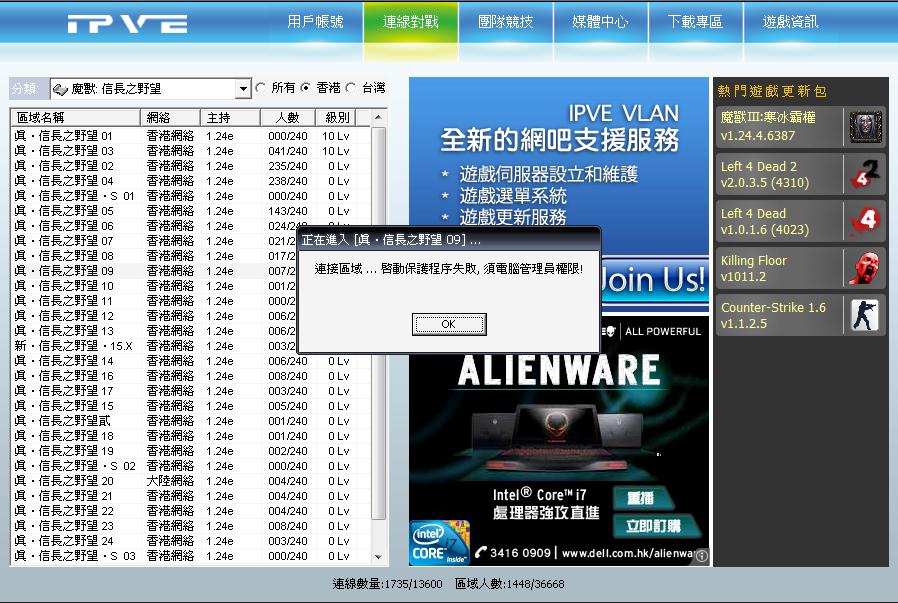Sort the list by 區域名稱 column header
The image size is (898, 603).
tap(76, 117)
